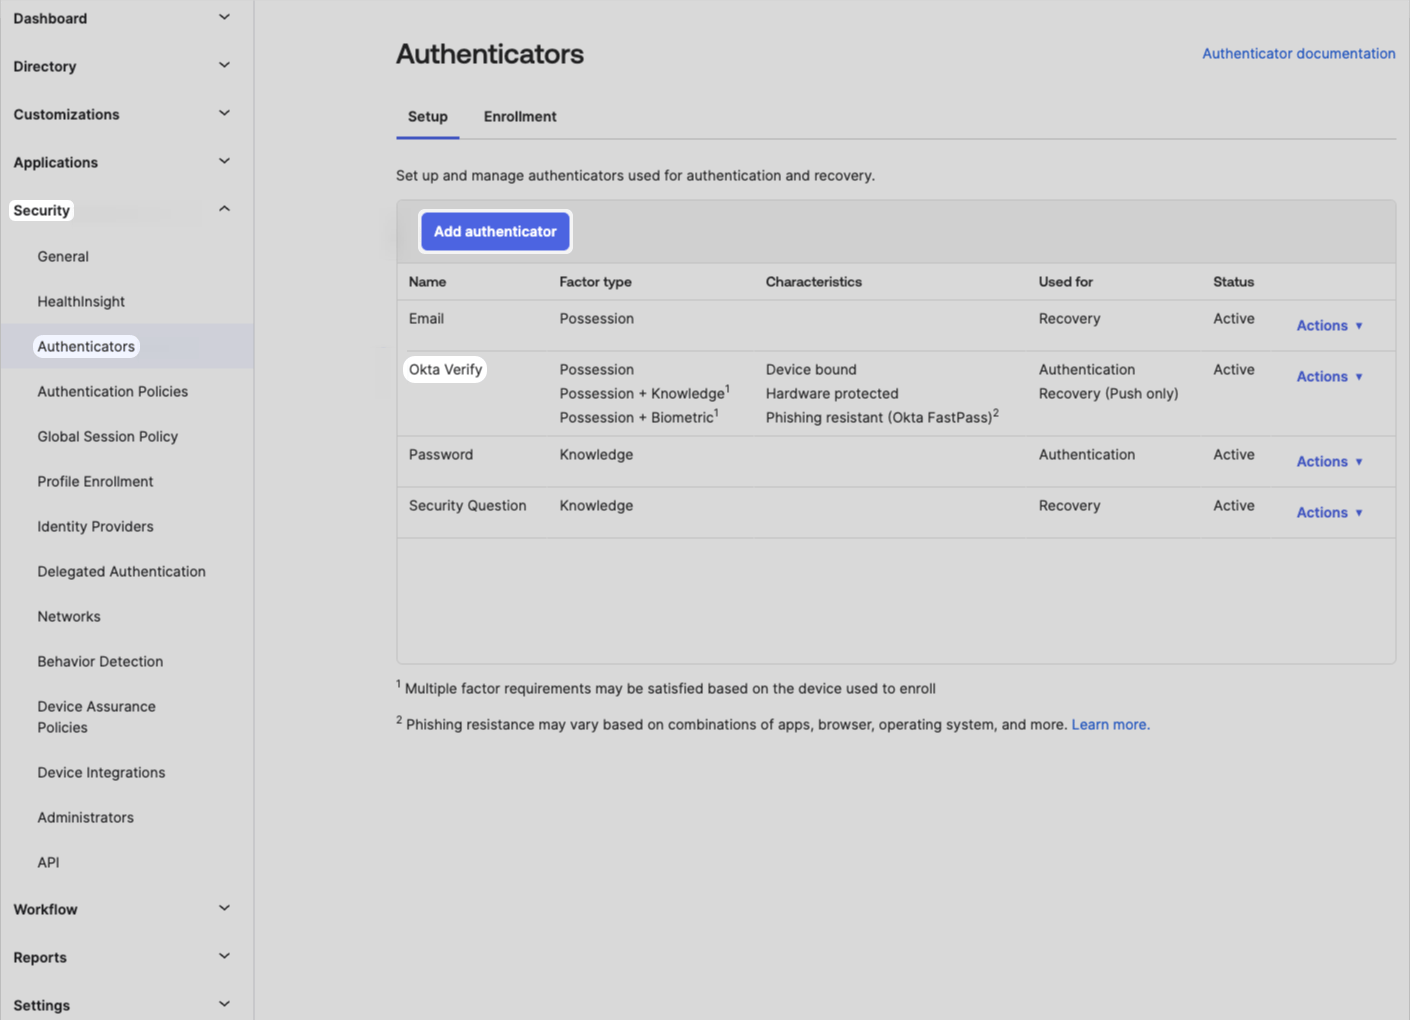The width and height of the screenshot is (1410, 1020).
Task: Click the Name column header
Action: (x=427, y=281)
